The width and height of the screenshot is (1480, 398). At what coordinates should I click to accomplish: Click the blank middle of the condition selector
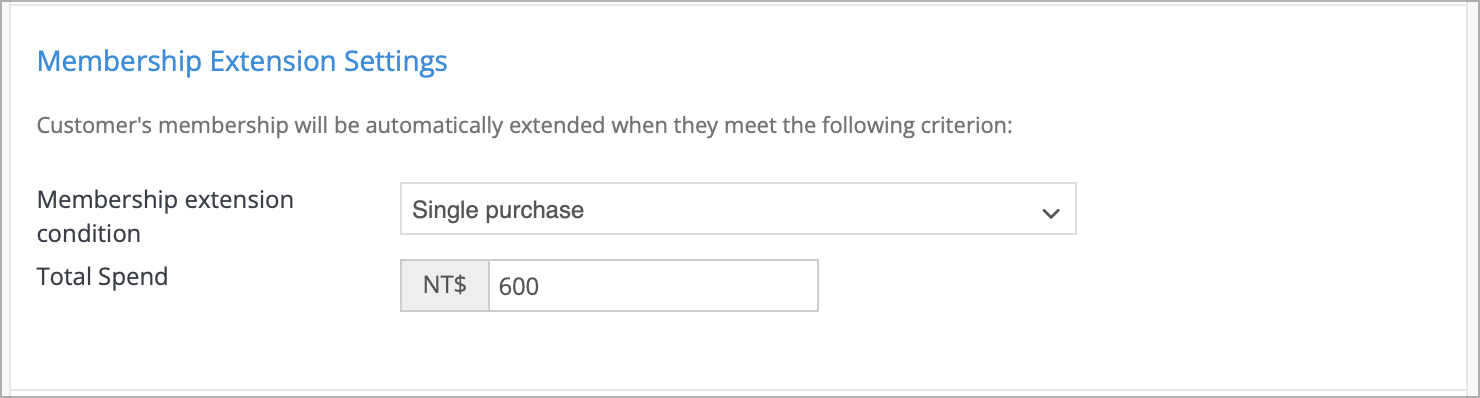click(810, 210)
